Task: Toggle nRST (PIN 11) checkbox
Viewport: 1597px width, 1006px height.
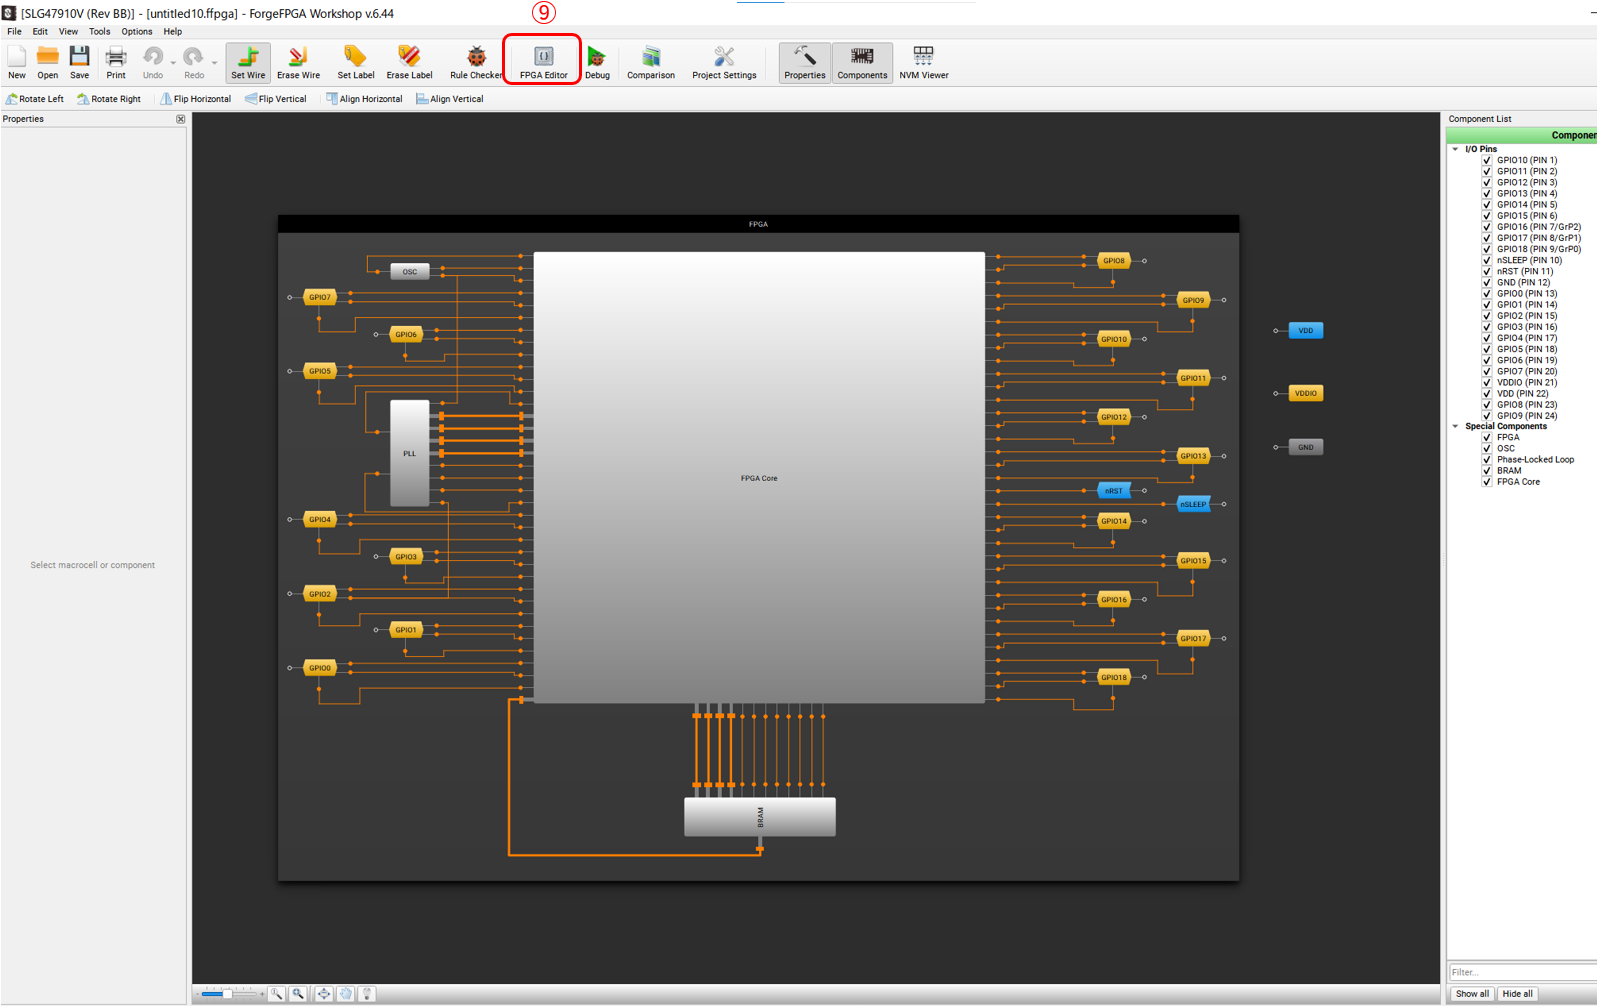Action: [1487, 271]
